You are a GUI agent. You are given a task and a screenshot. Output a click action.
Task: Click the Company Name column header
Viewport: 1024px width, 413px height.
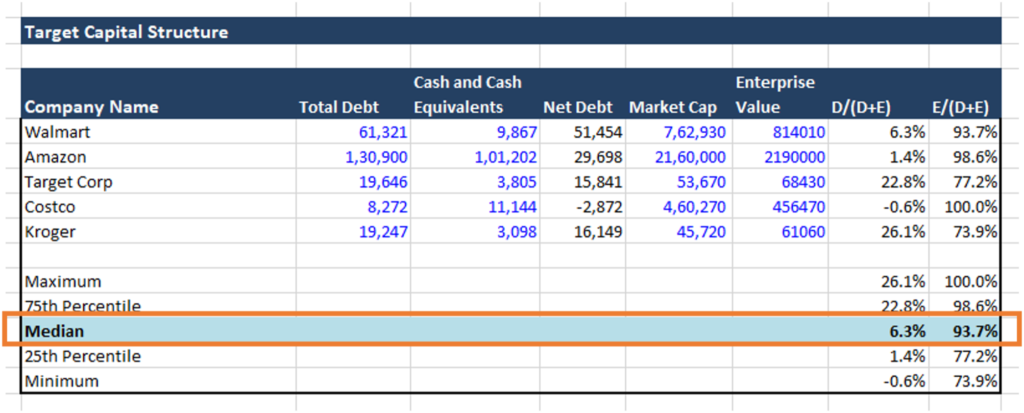click(x=91, y=107)
